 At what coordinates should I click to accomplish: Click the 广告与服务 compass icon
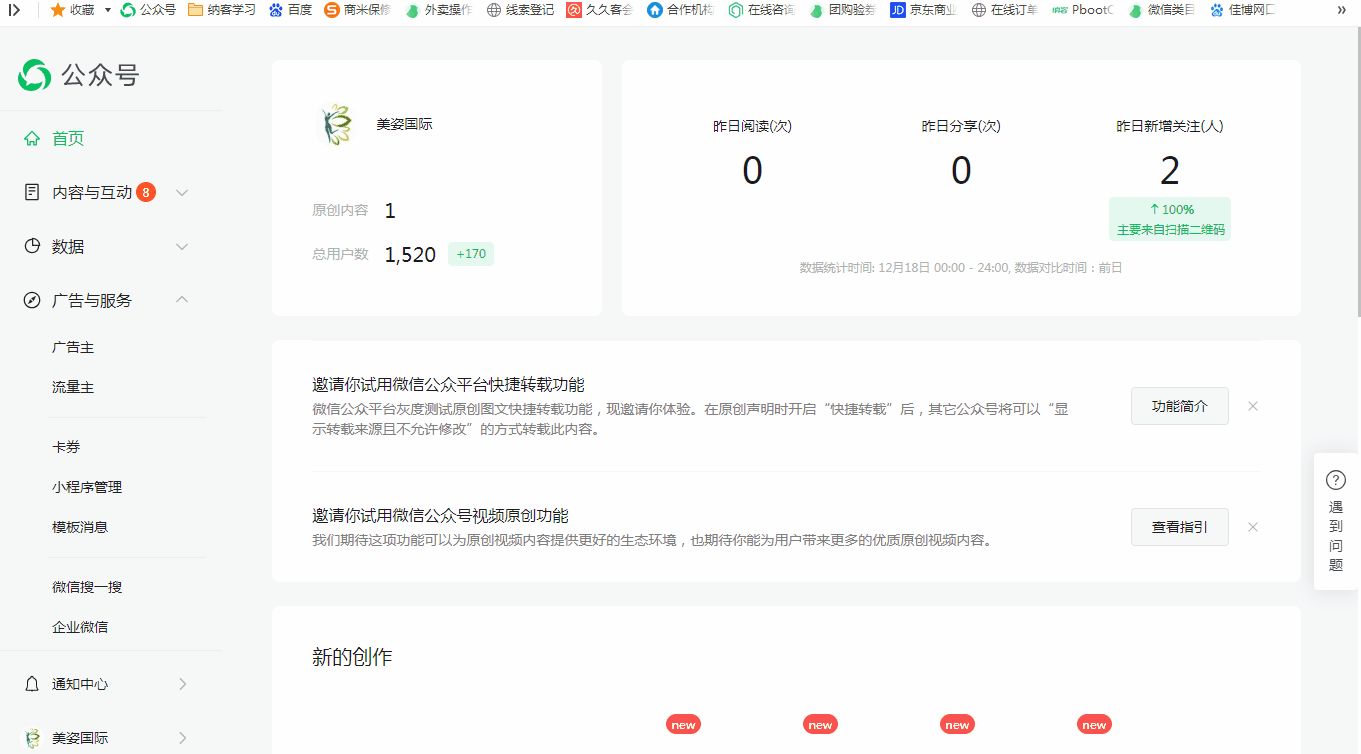tap(30, 299)
